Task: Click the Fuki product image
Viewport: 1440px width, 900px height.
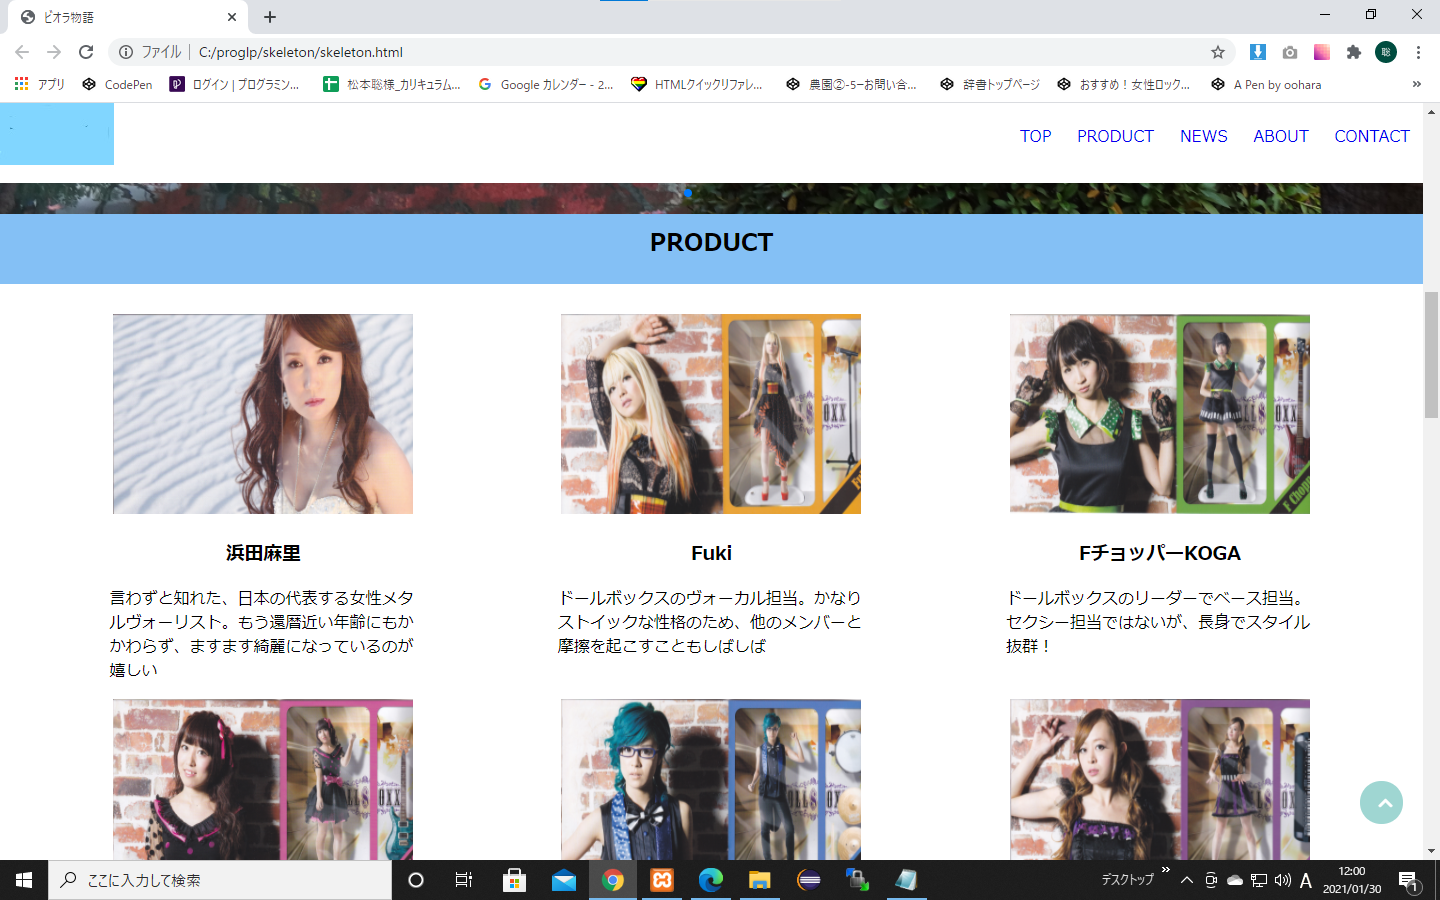Action: [711, 414]
